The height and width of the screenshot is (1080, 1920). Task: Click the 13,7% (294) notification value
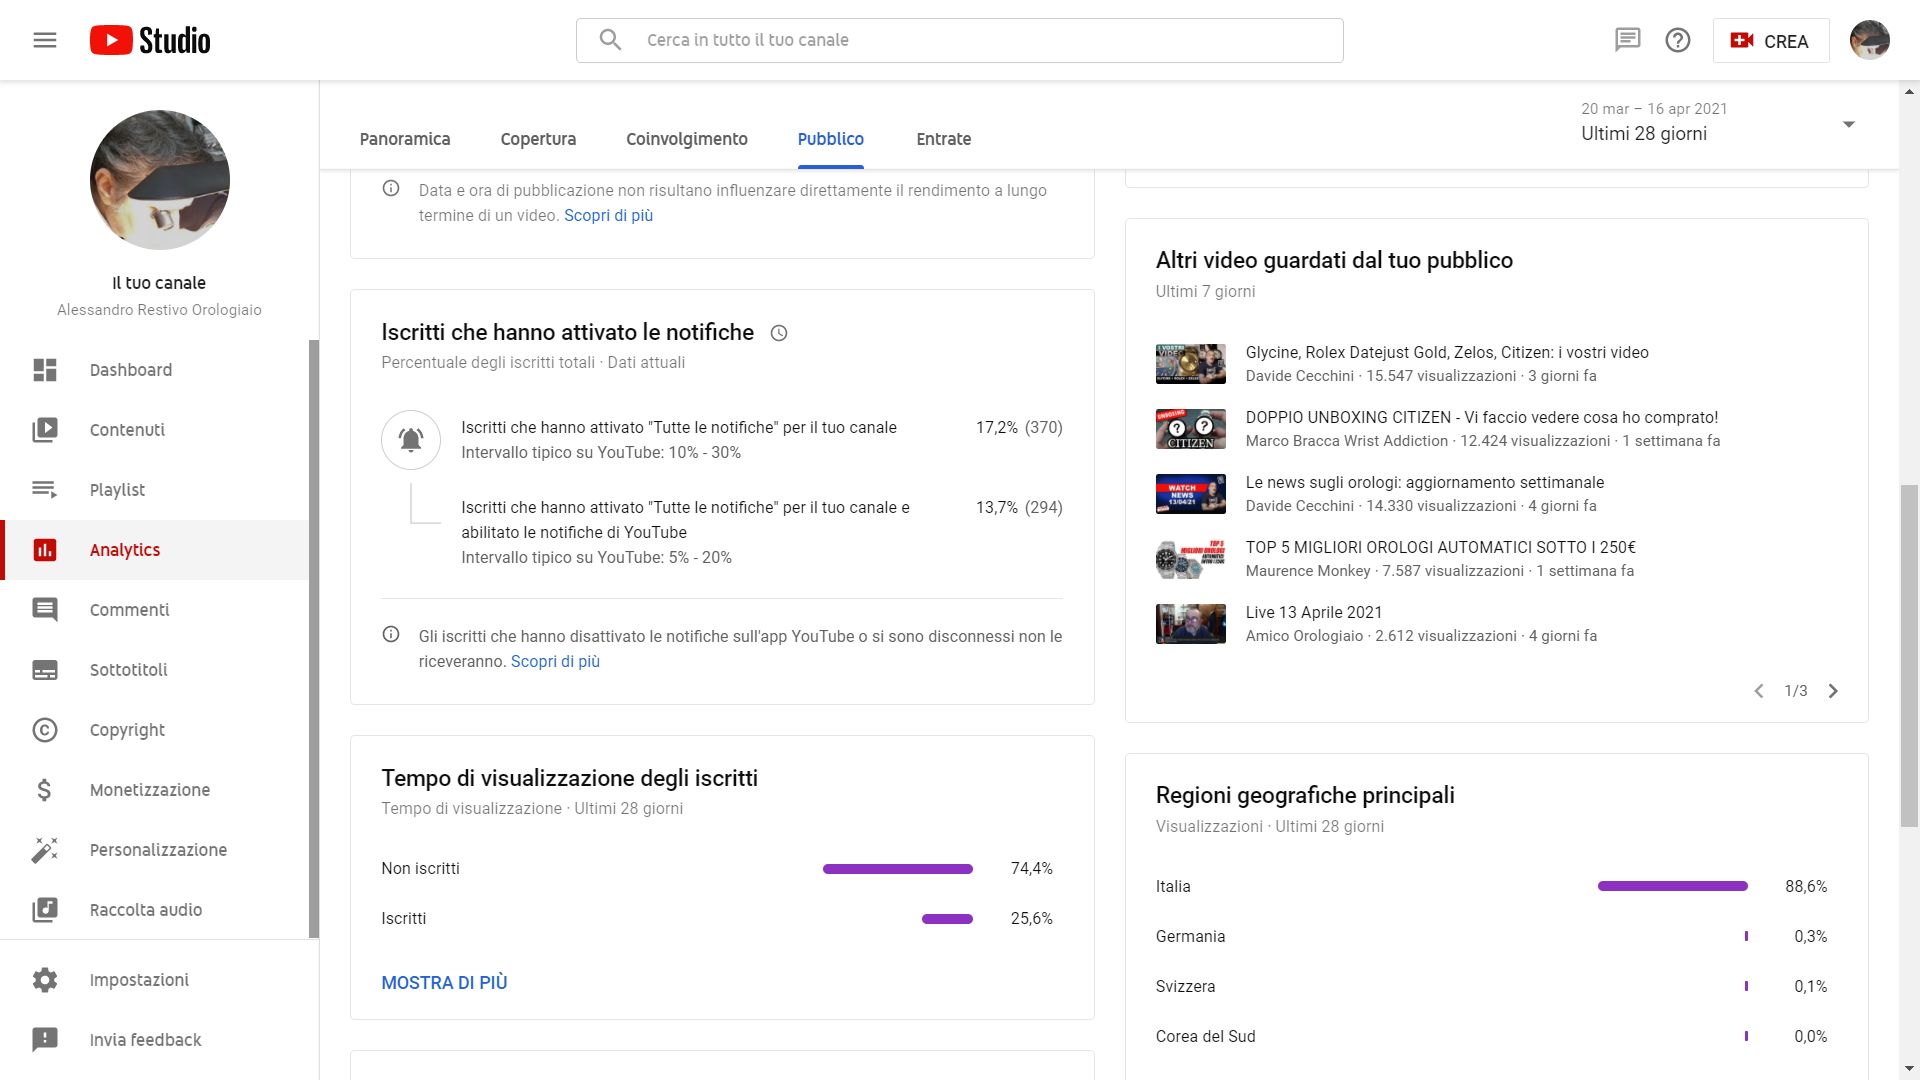coord(1019,507)
